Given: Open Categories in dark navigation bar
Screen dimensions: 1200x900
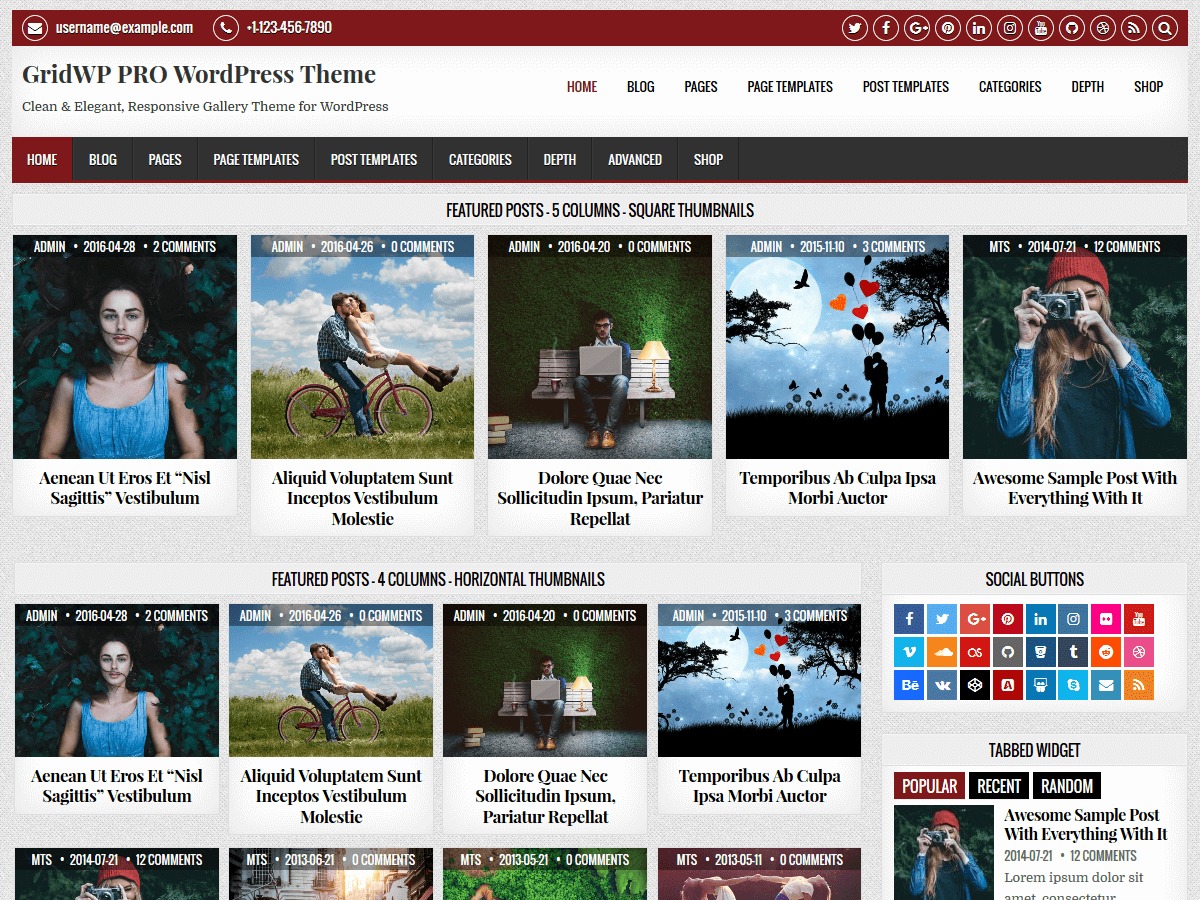Looking at the screenshot, I should click(x=480, y=159).
